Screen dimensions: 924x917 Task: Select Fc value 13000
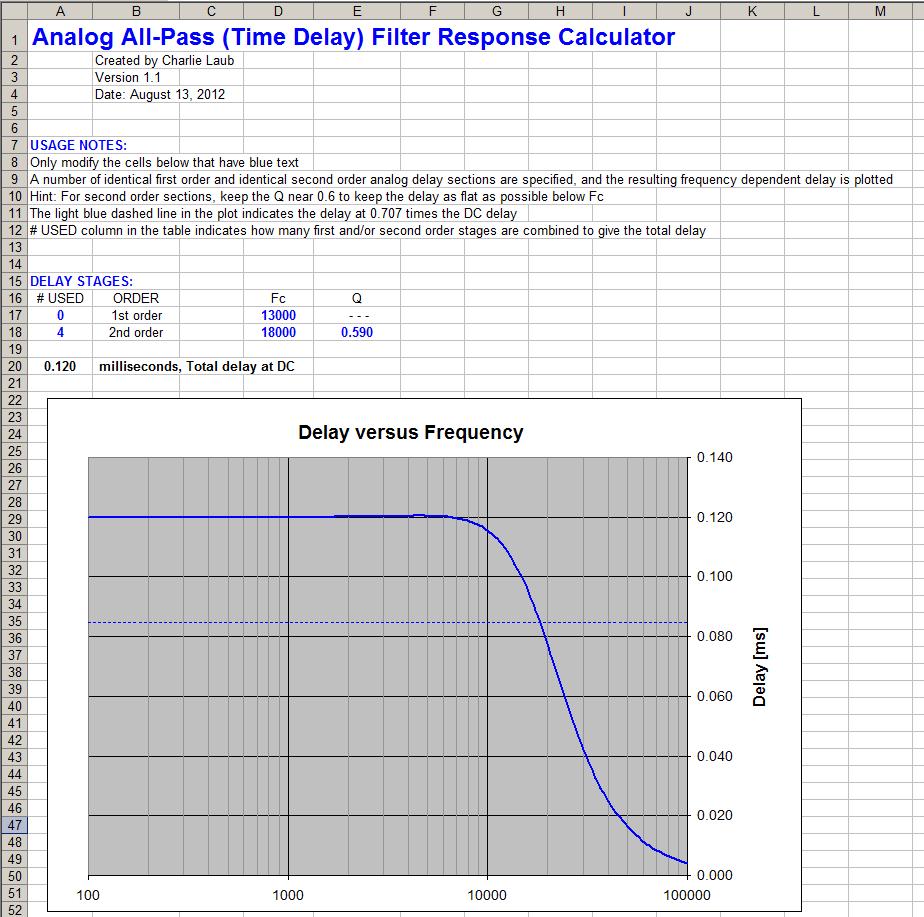(278, 316)
